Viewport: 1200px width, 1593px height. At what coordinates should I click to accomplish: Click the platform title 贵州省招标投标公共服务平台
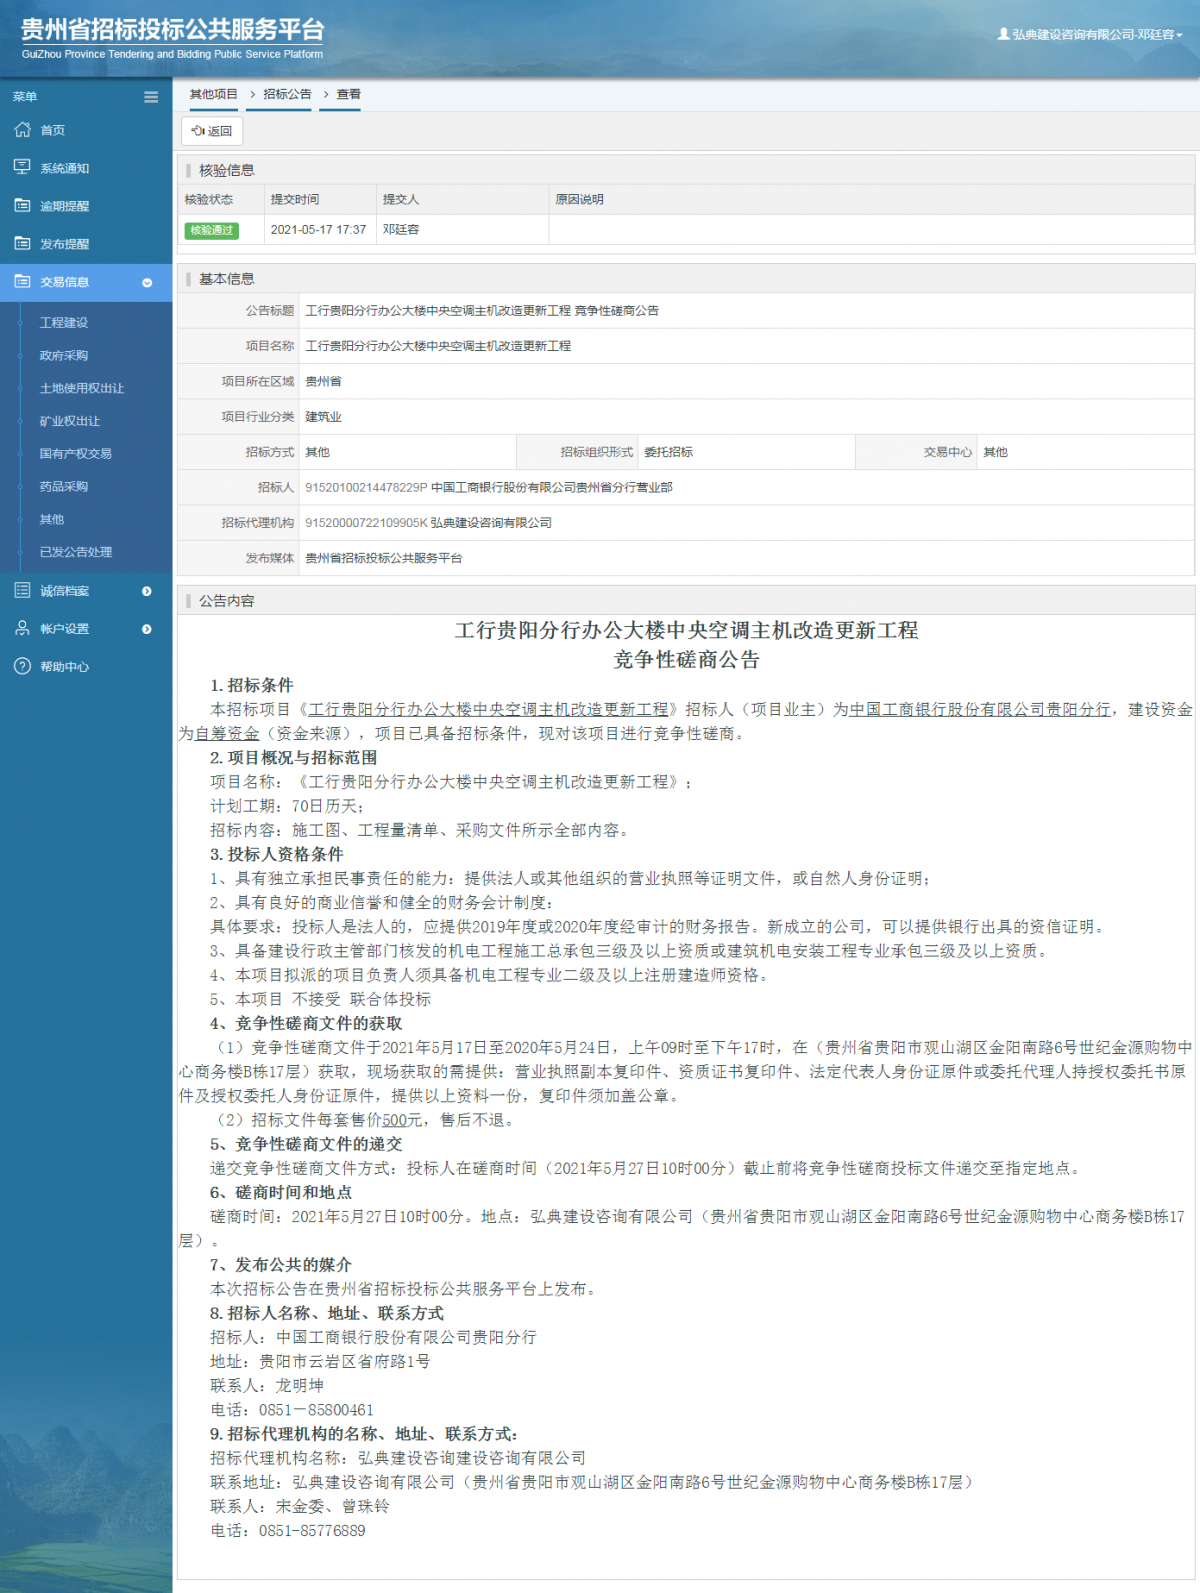pos(172,29)
